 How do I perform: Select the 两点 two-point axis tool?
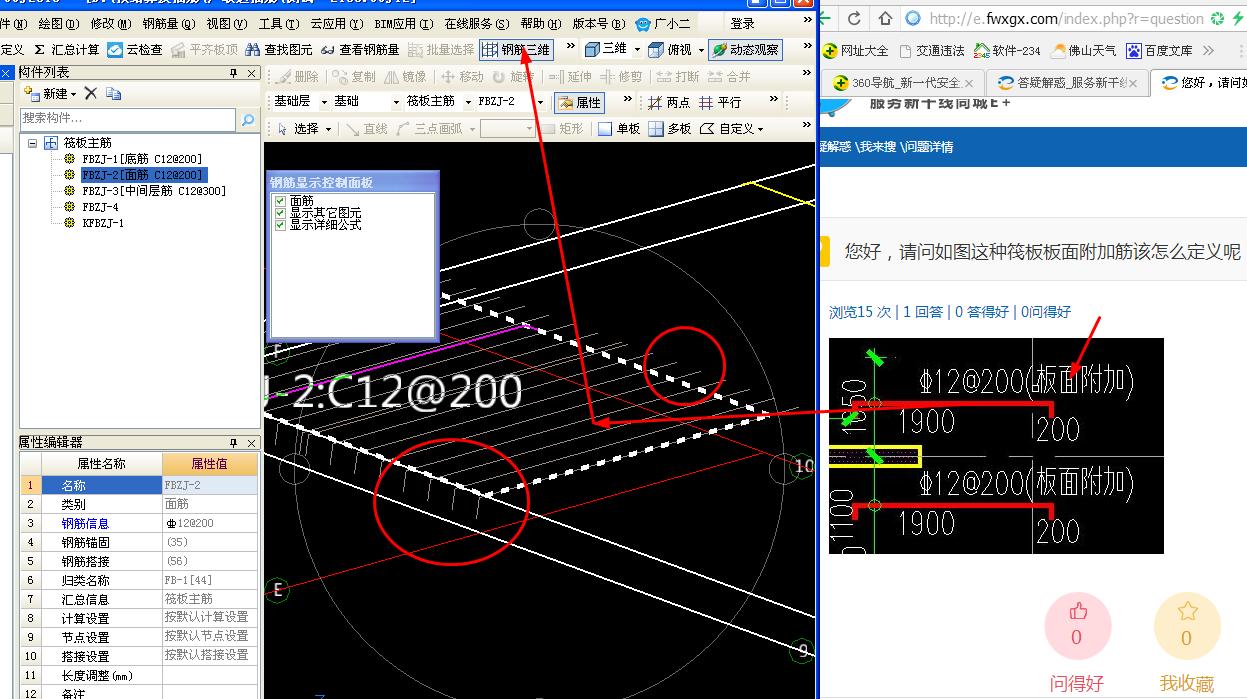(x=668, y=102)
